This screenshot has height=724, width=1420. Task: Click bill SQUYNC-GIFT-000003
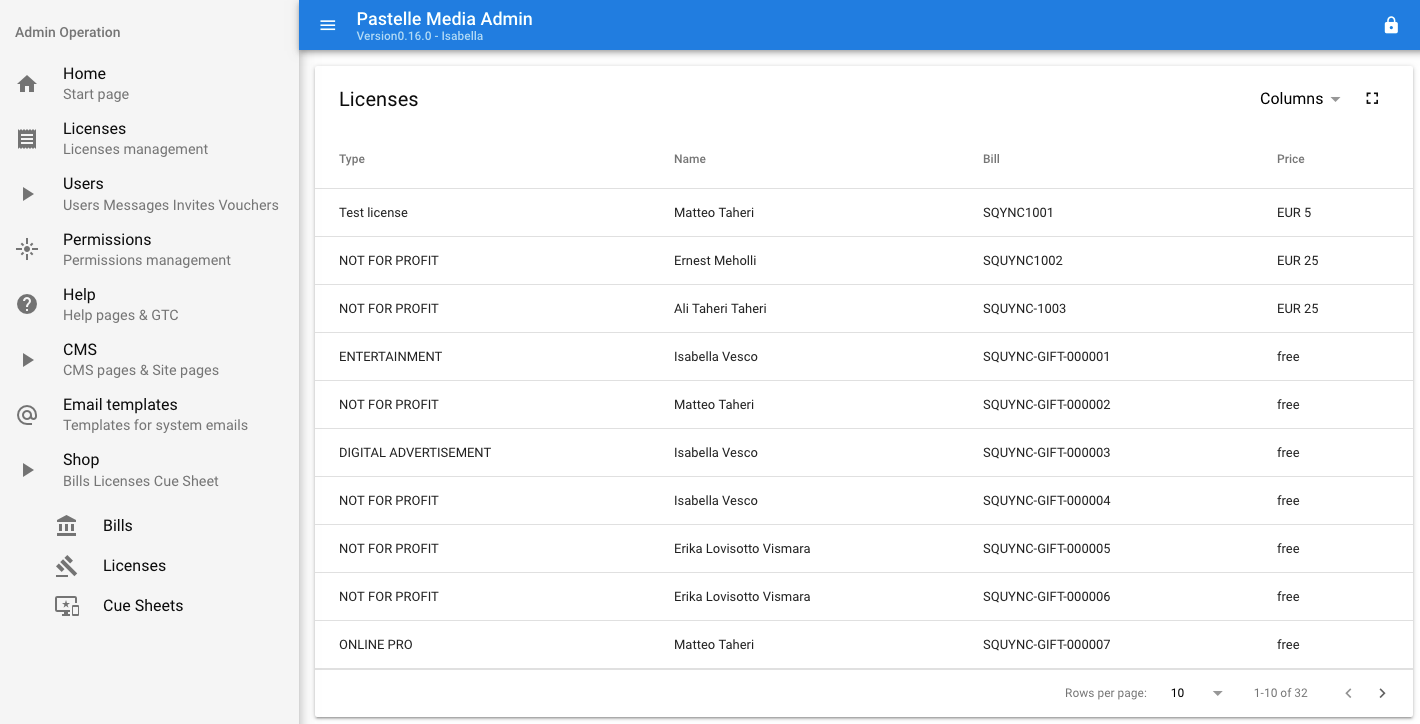coord(1046,453)
